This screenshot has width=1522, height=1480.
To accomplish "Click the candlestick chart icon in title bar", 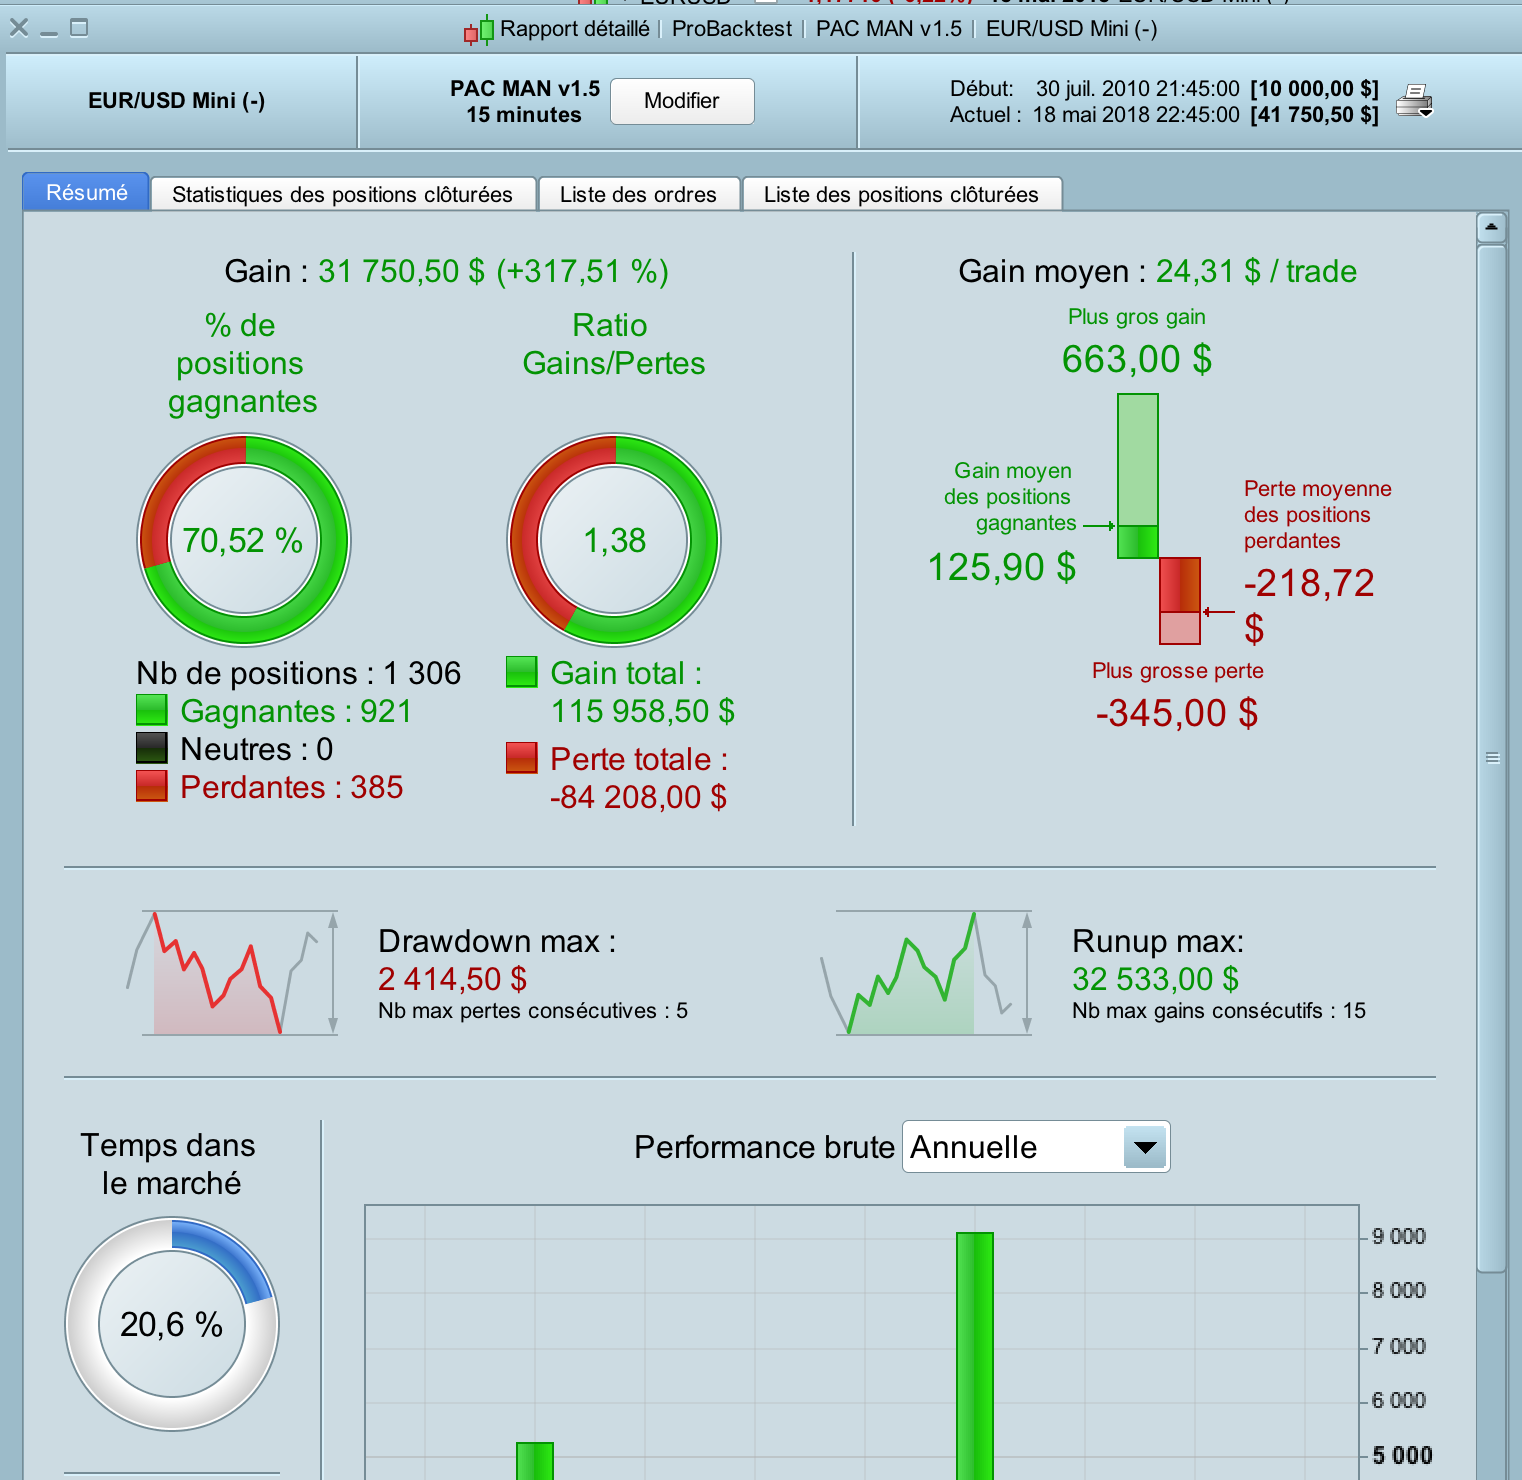I will [x=479, y=30].
